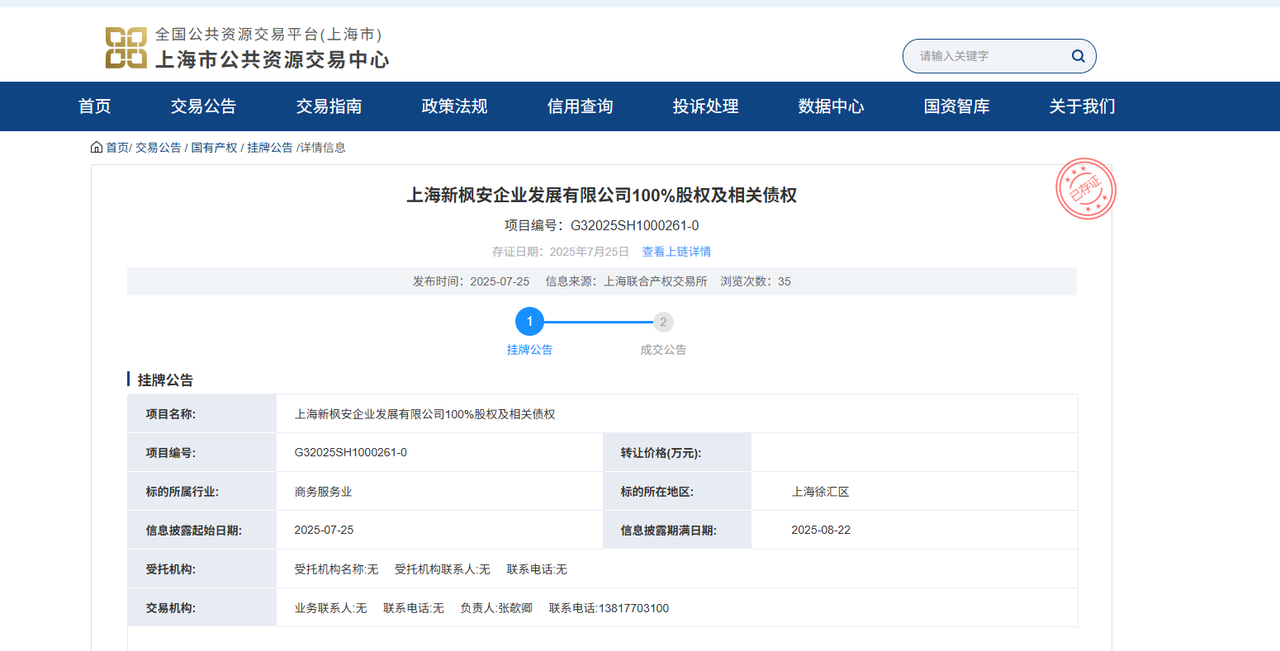Click the phone number 13817703100
Image resolution: width=1280 pixels, height=651 pixels.
point(633,608)
